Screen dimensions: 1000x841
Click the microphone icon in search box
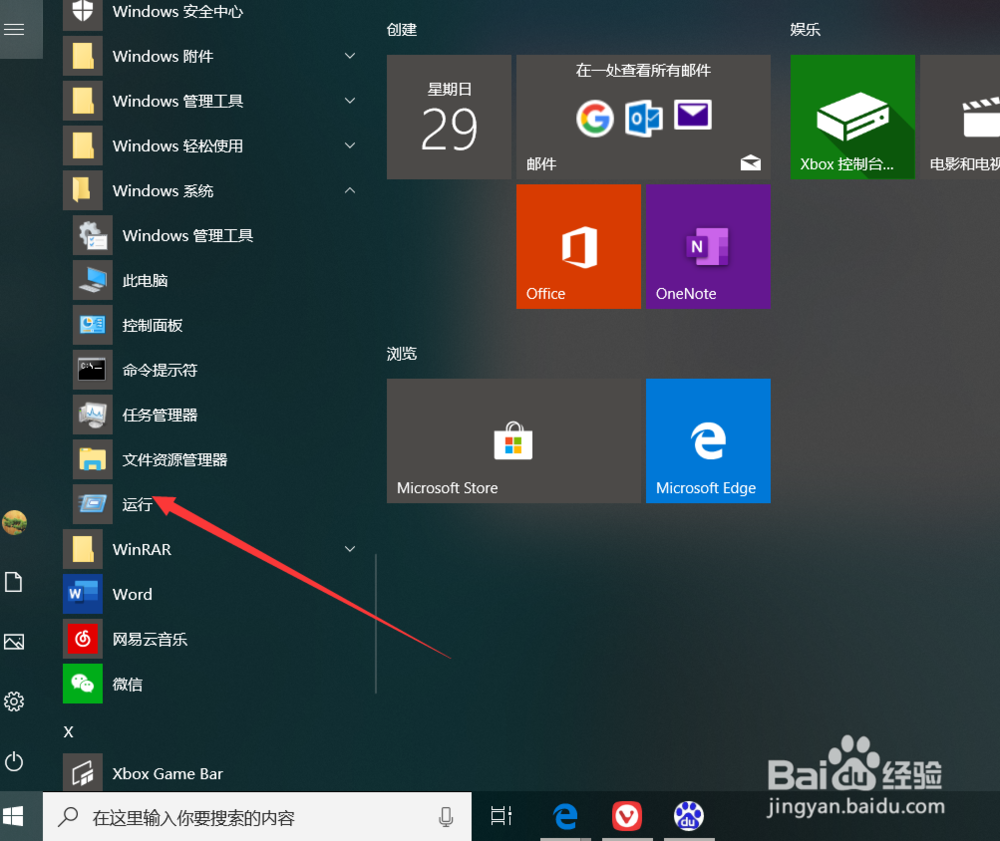click(x=446, y=817)
